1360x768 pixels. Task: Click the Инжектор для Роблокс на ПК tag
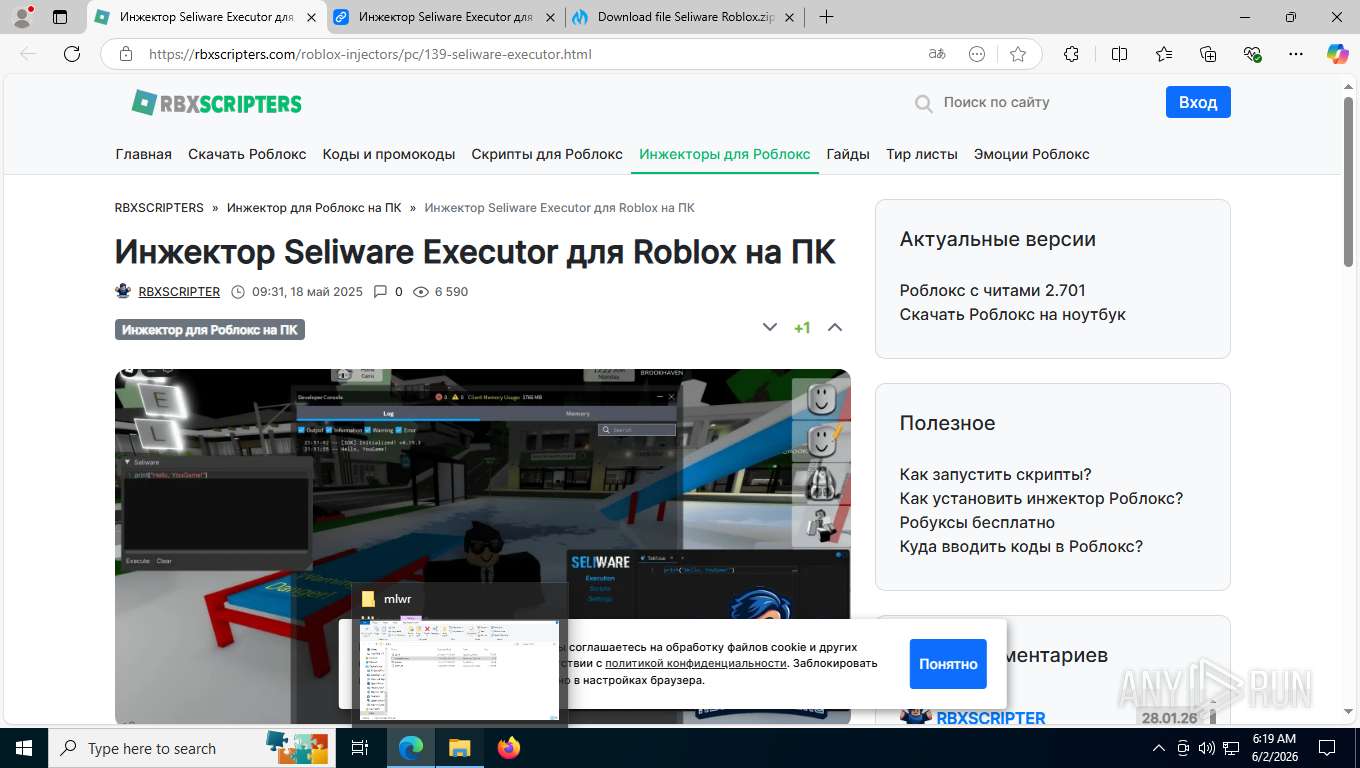pos(210,330)
